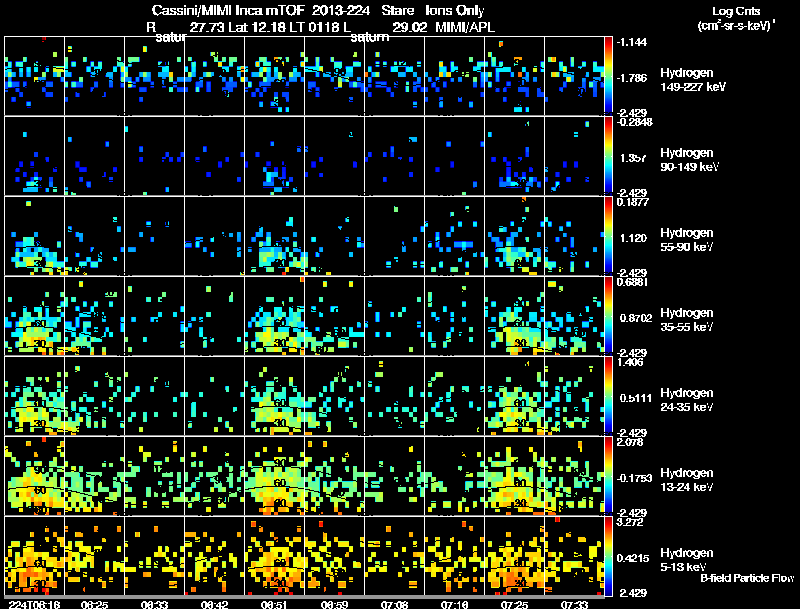Open the 13-24 keV image panel at 07:25
The height and width of the screenshot is (609, 800).
[514, 476]
